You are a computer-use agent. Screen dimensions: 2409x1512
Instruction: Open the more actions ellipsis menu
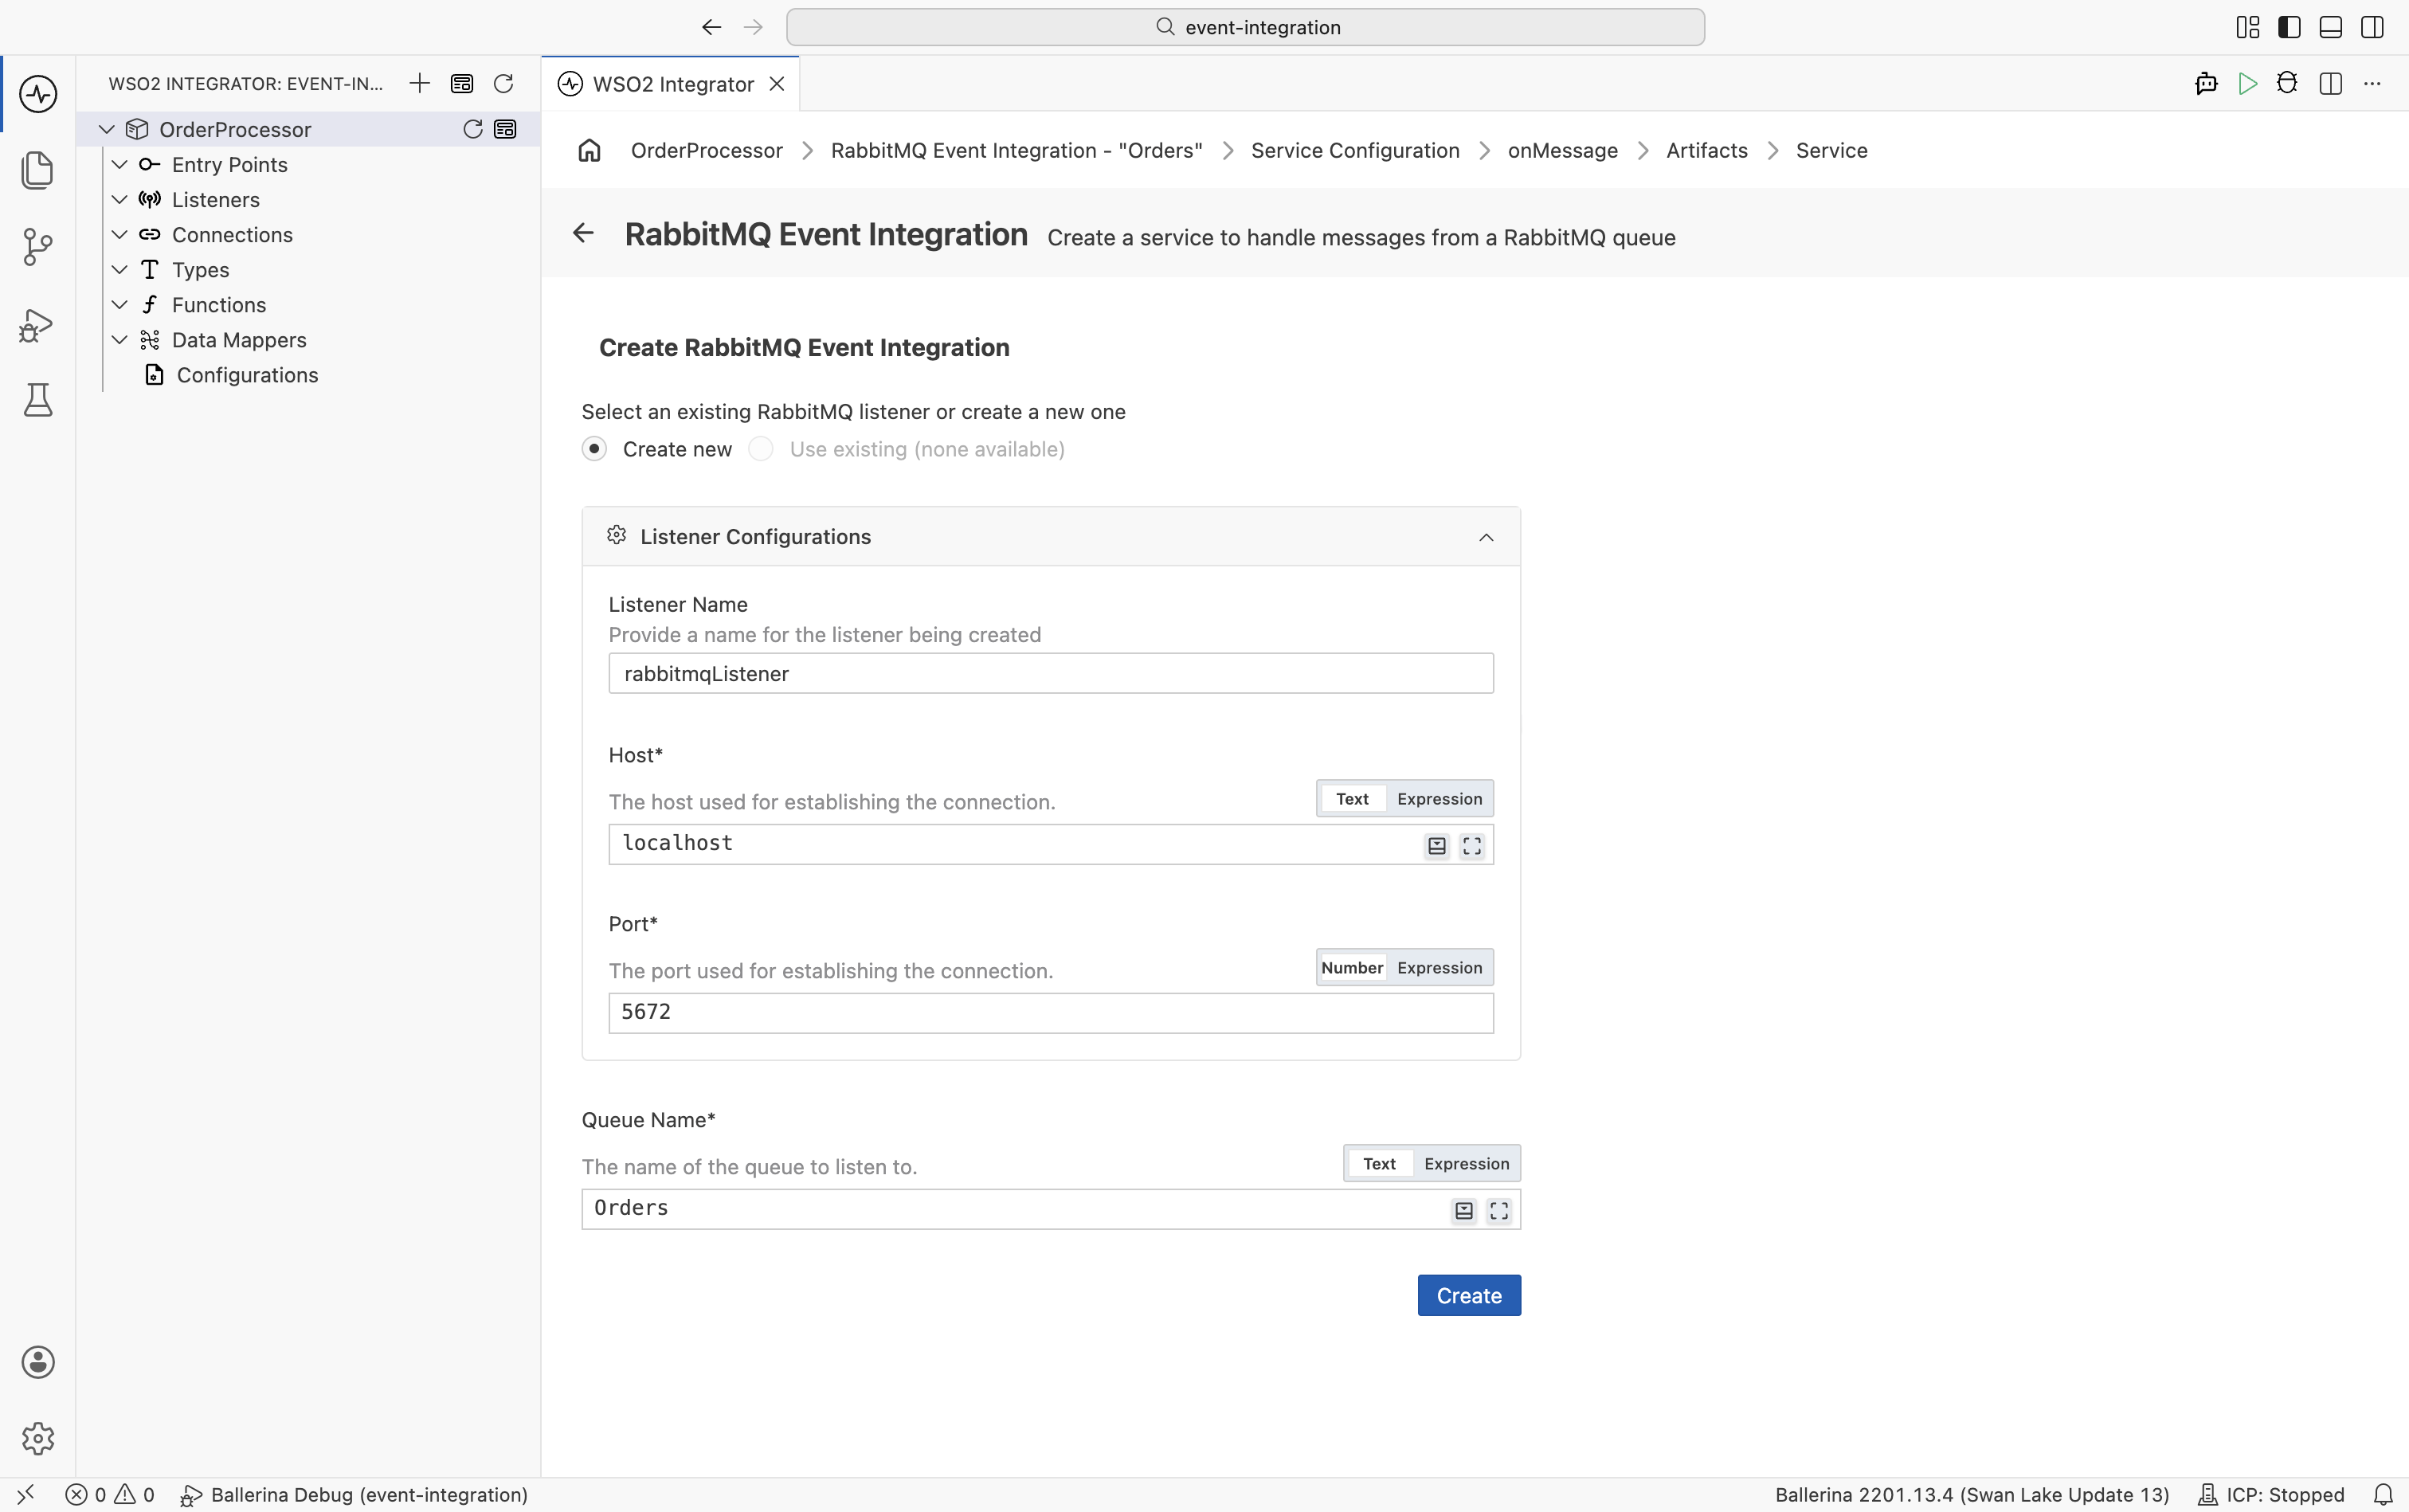[x=2372, y=84]
